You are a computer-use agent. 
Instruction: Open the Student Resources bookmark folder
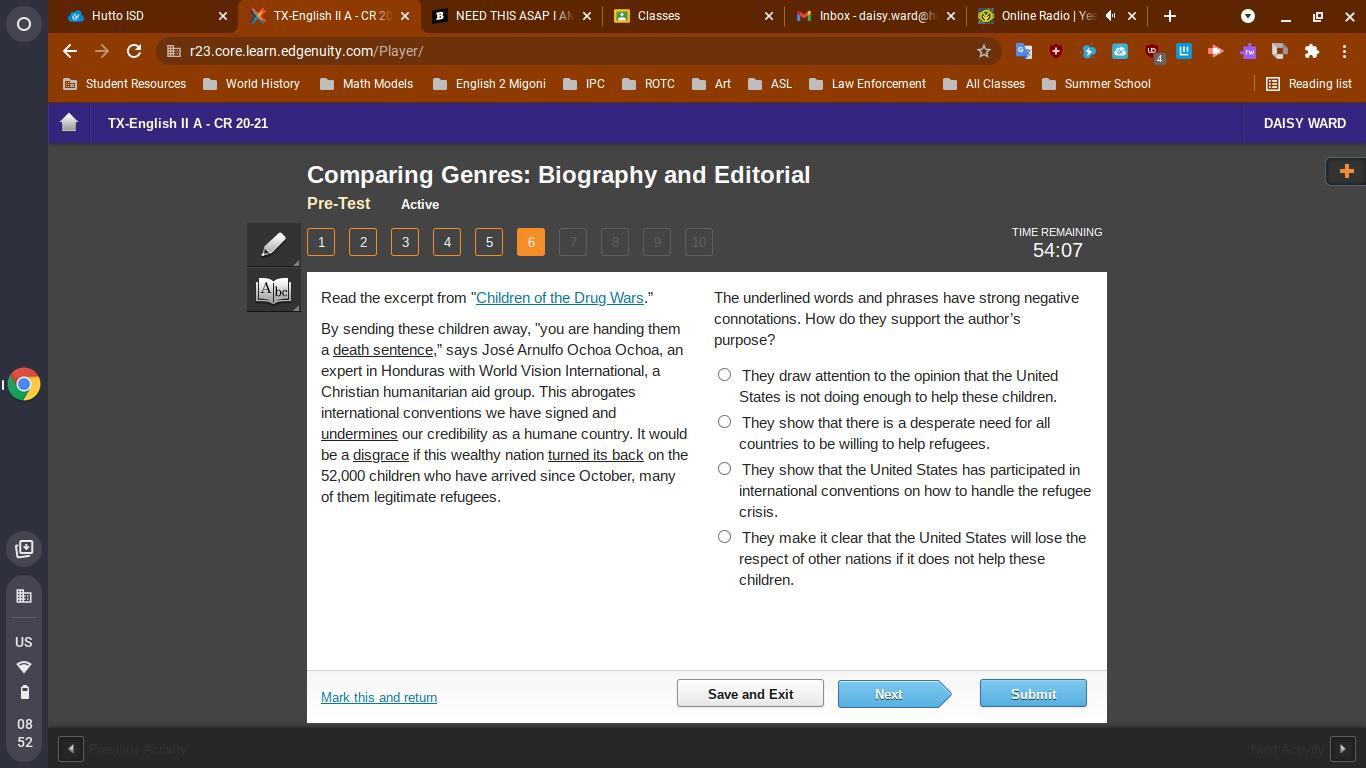tap(124, 84)
